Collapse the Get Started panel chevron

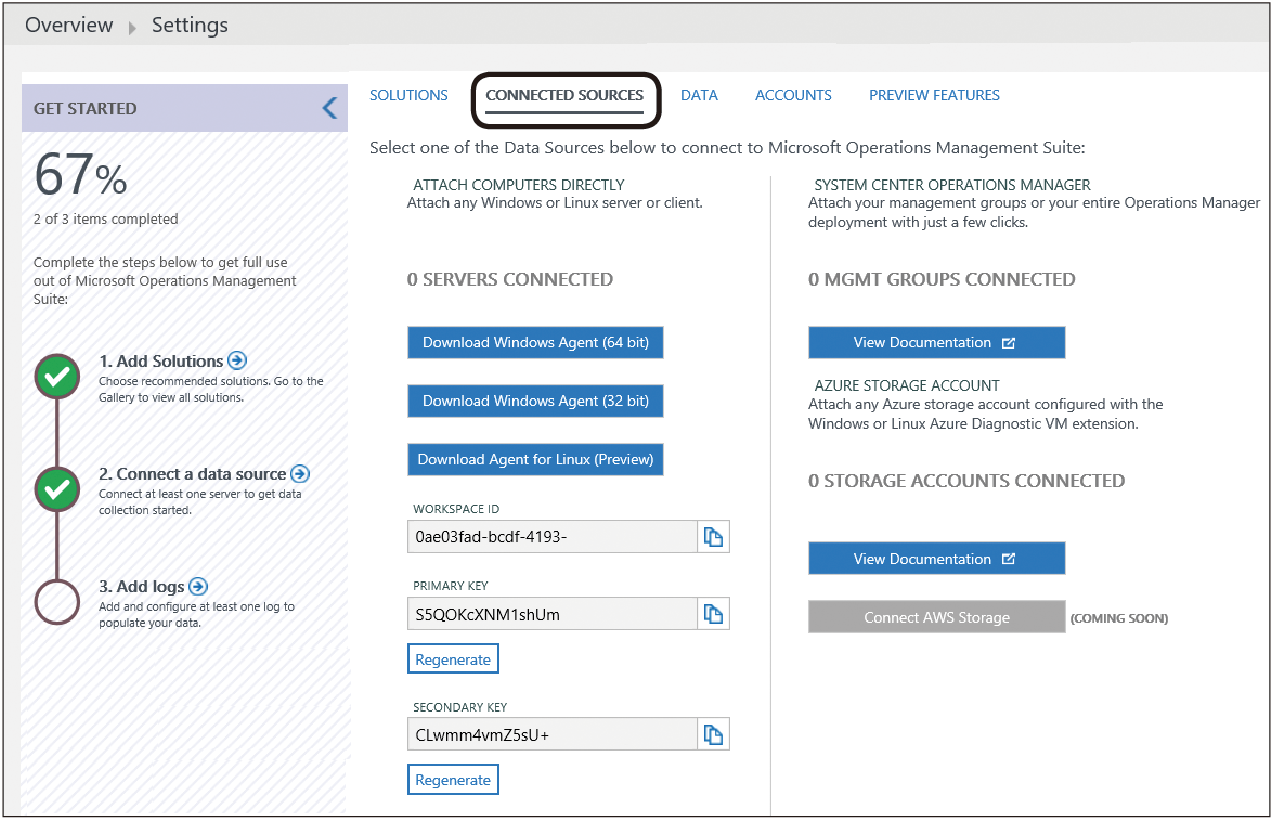pyautogui.click(x=330, y=108)
